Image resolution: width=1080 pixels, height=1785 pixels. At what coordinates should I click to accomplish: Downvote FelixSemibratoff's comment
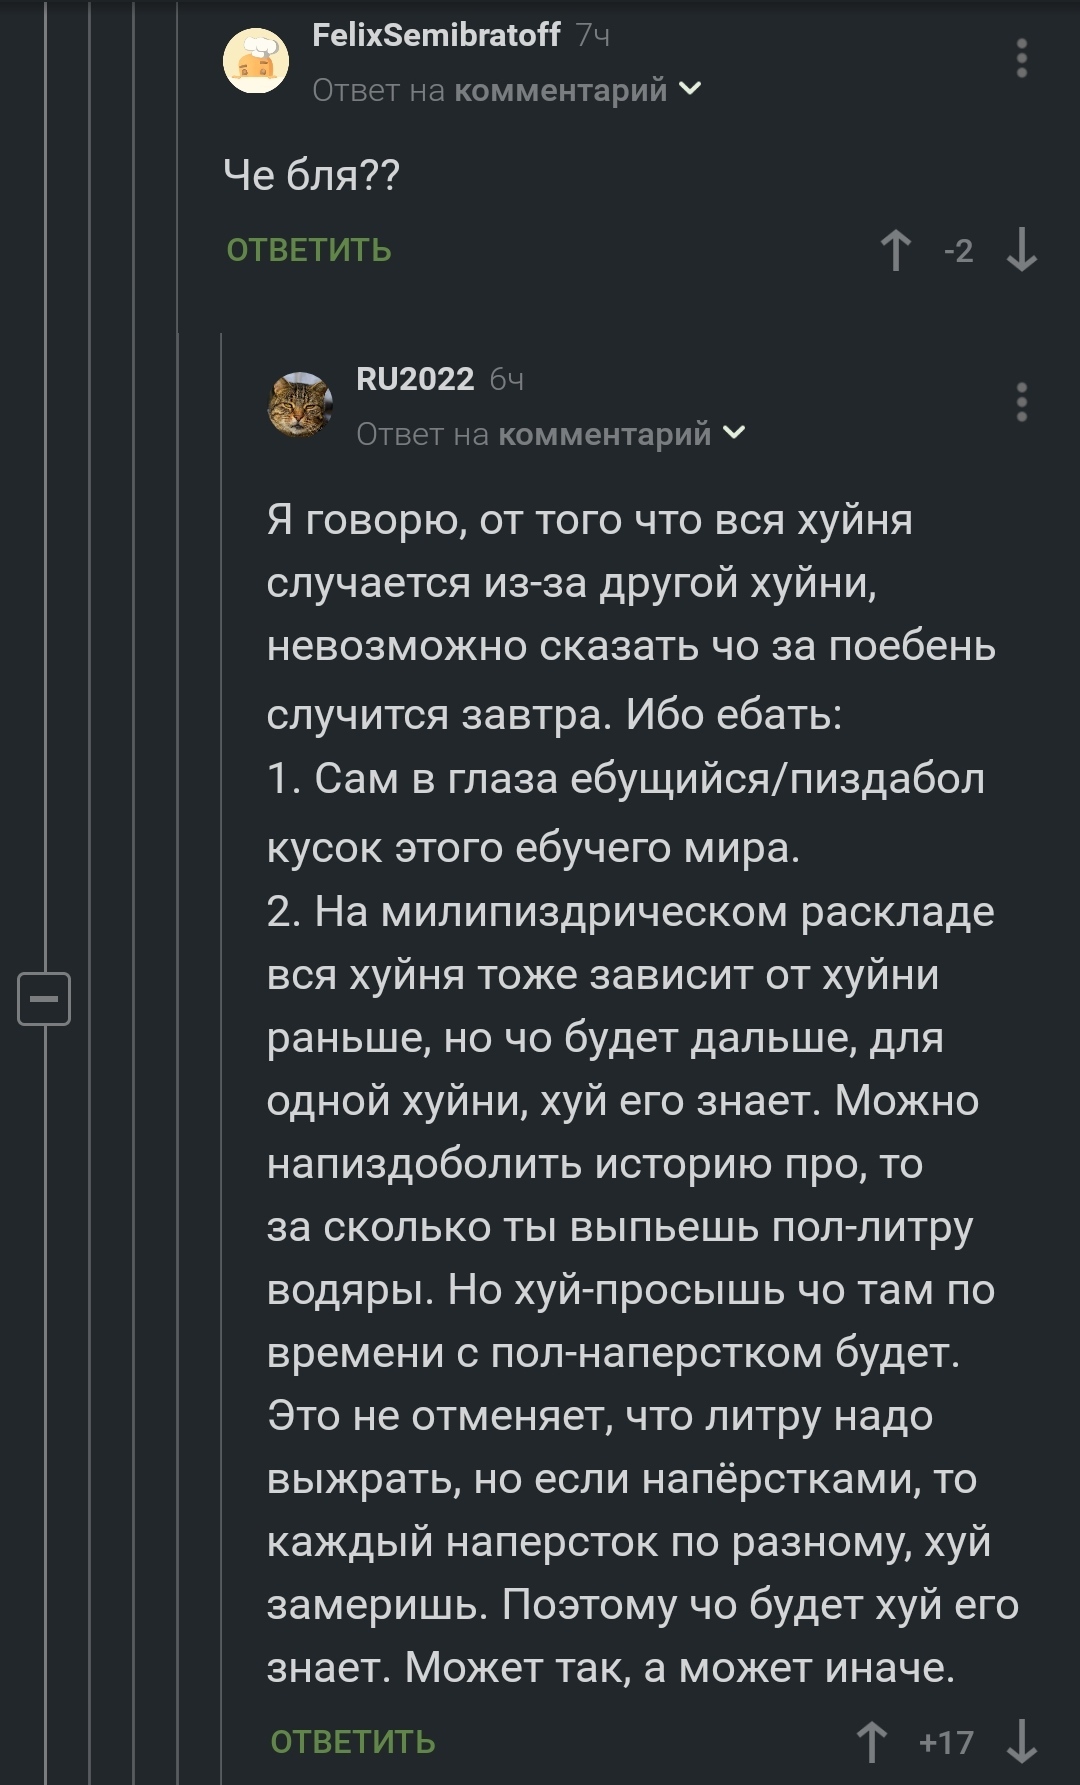(1021, 250)
